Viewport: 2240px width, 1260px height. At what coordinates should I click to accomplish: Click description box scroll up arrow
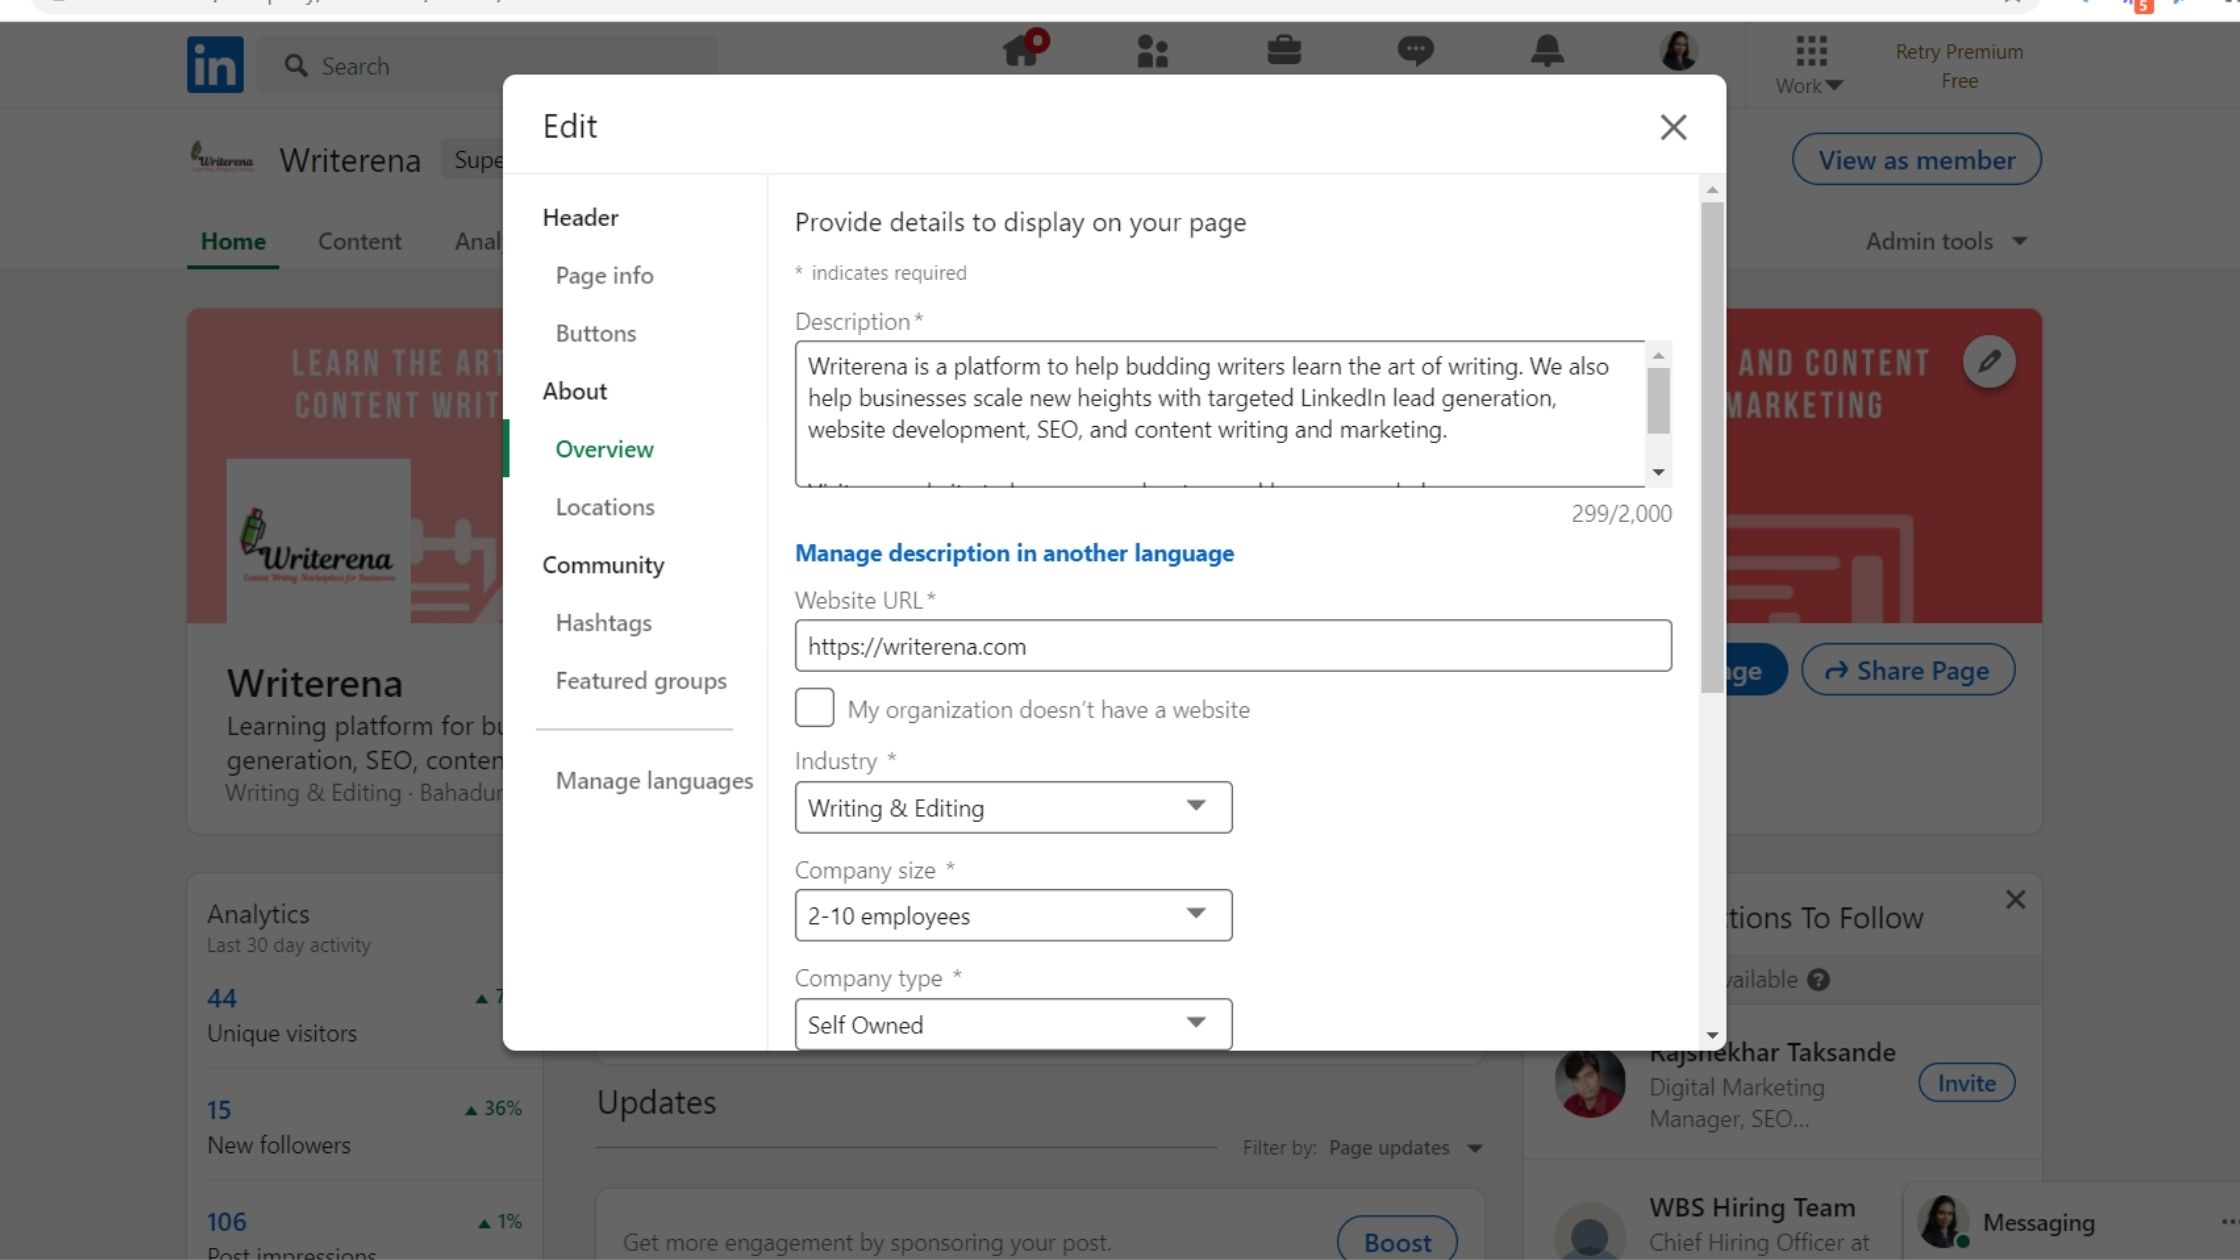pos(1658,355)
